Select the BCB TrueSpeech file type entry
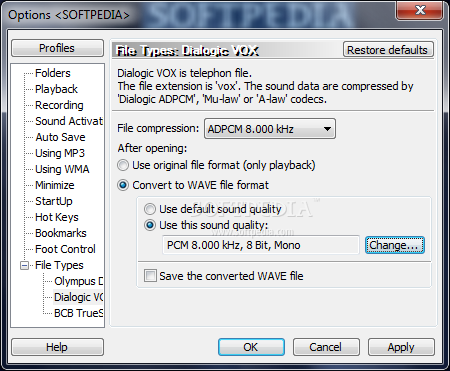Screen dimensions: 450x371 (x=79, y=313)
